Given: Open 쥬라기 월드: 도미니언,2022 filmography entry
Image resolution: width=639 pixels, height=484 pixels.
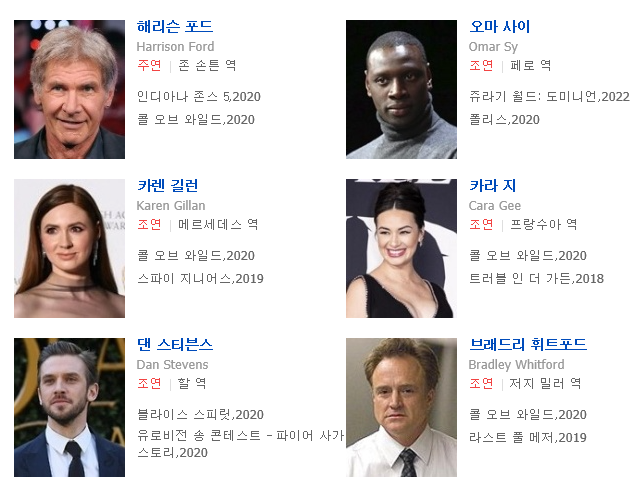Looking at the screenshot, I should (x=549, y=97).
